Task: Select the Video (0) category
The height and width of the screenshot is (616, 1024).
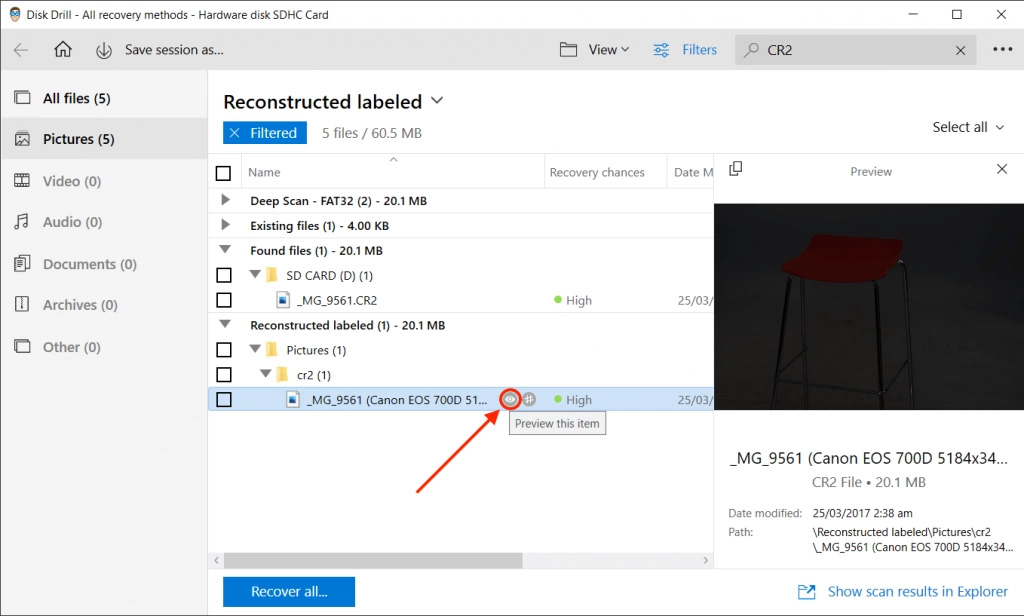Action: pos(104,181)
